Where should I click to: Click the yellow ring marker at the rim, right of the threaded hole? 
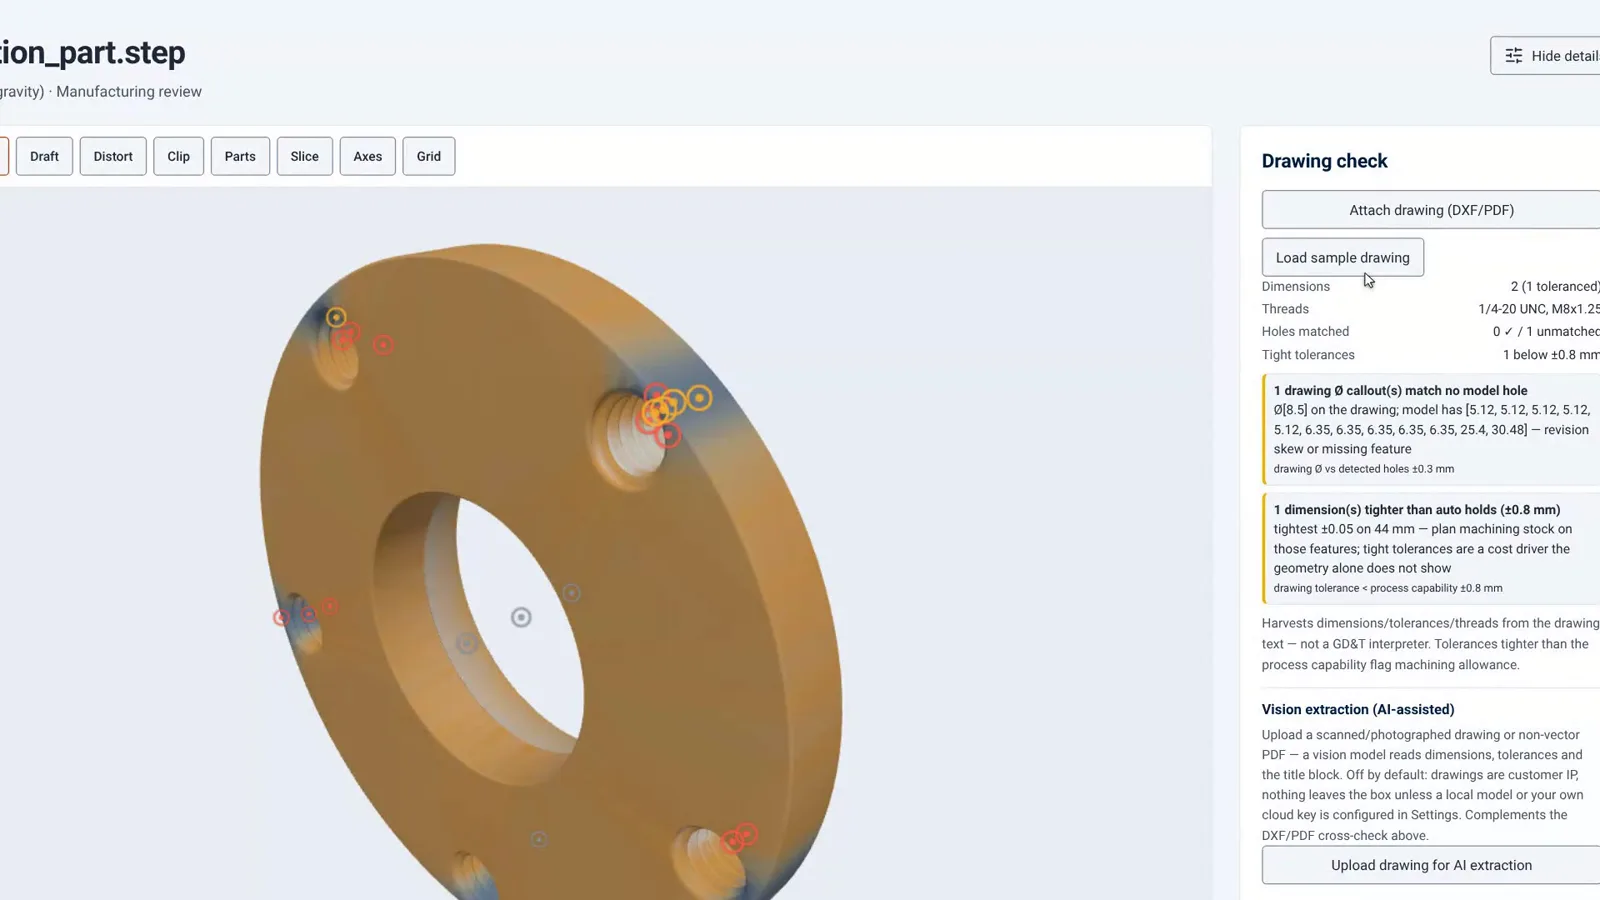tap(699, 398)
